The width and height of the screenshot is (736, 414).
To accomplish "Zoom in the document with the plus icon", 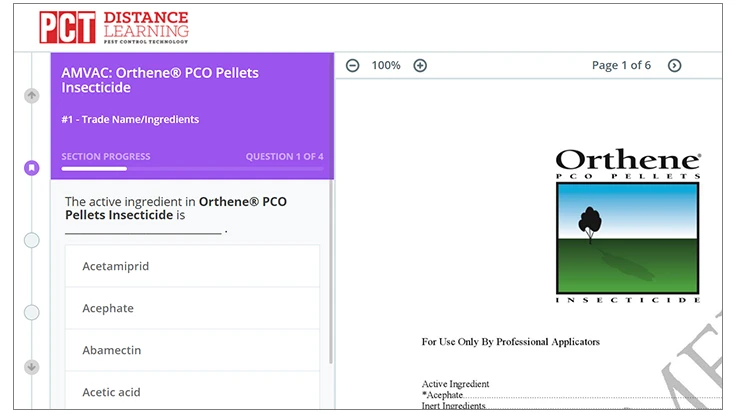I will (x=420, y=66).
